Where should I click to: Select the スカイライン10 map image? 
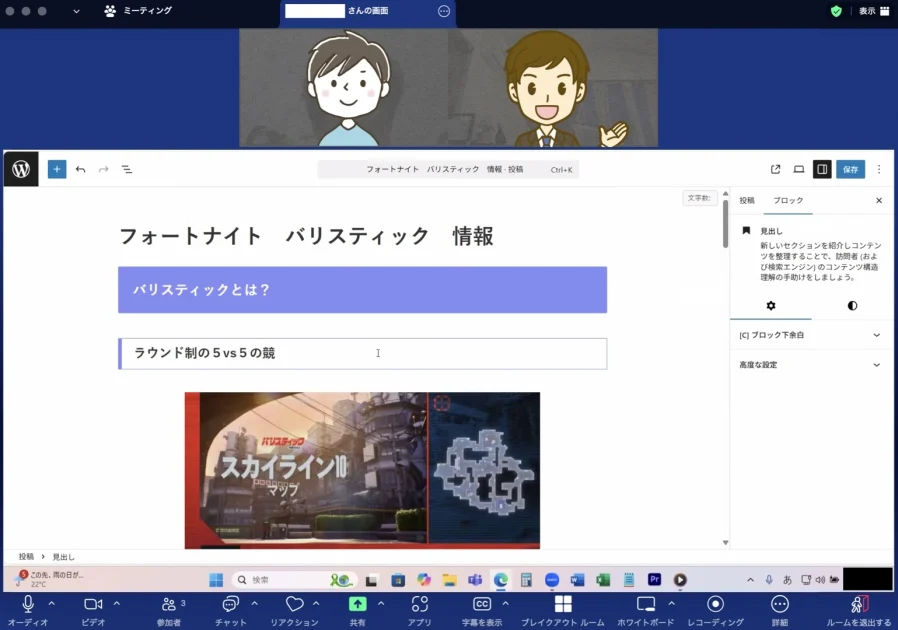pyautogui.click(x=362, y=470)
